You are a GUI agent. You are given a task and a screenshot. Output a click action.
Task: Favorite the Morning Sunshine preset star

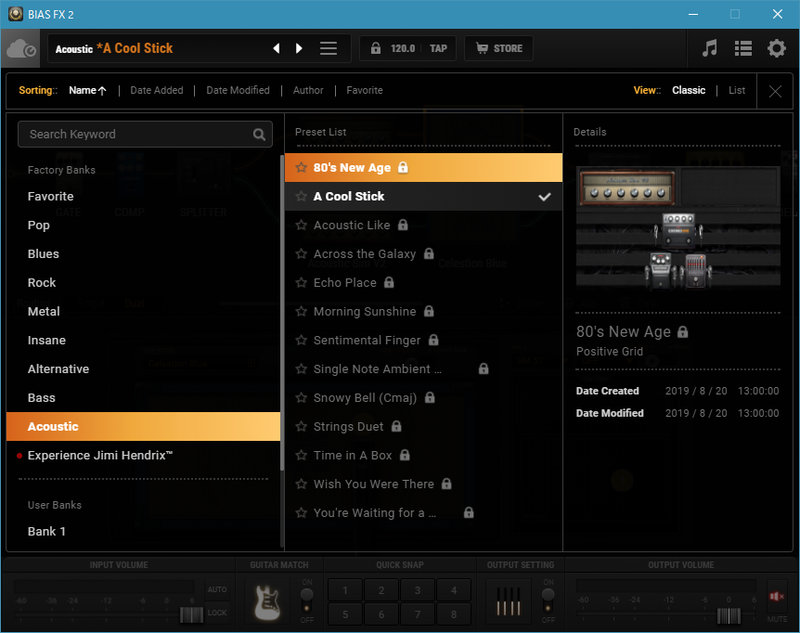[302, 311]
